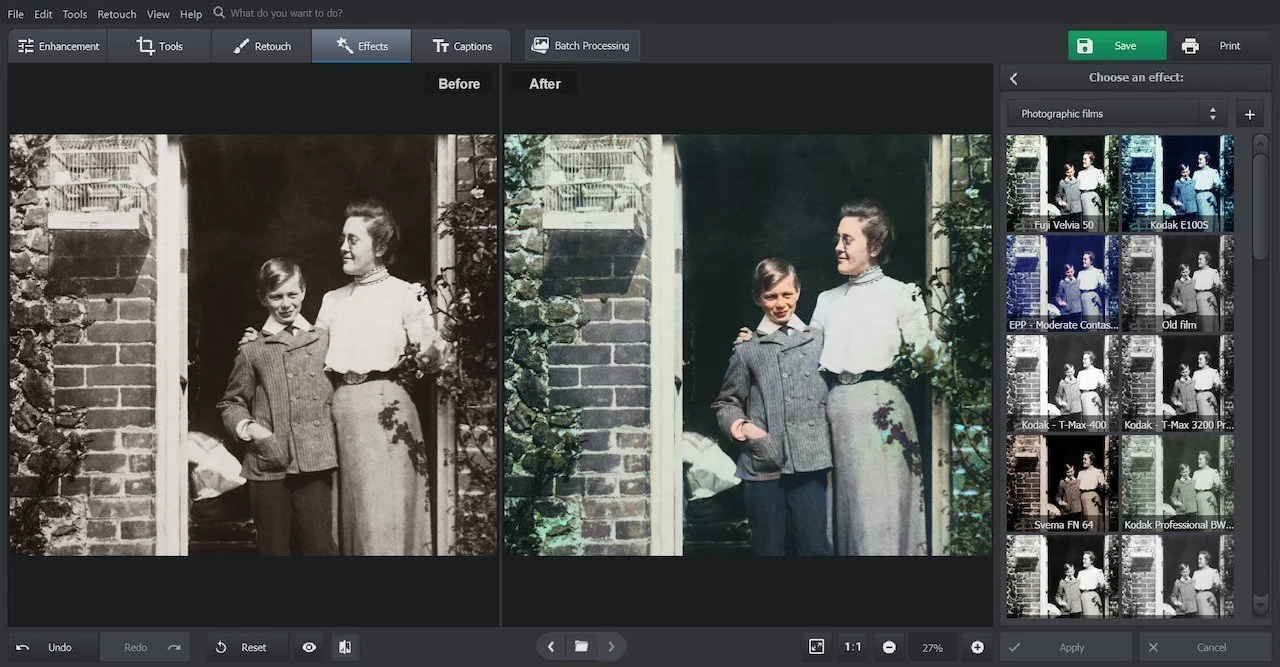Open the Retouch menu
This screenshot has width=1280, height=667.
coord(117,14)
